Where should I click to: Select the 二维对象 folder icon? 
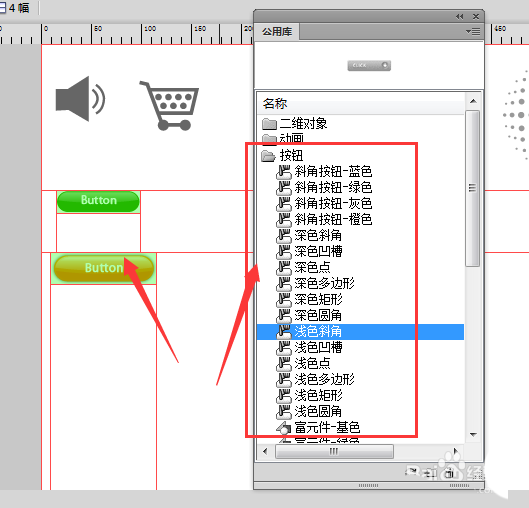click(x=269, y=124)
